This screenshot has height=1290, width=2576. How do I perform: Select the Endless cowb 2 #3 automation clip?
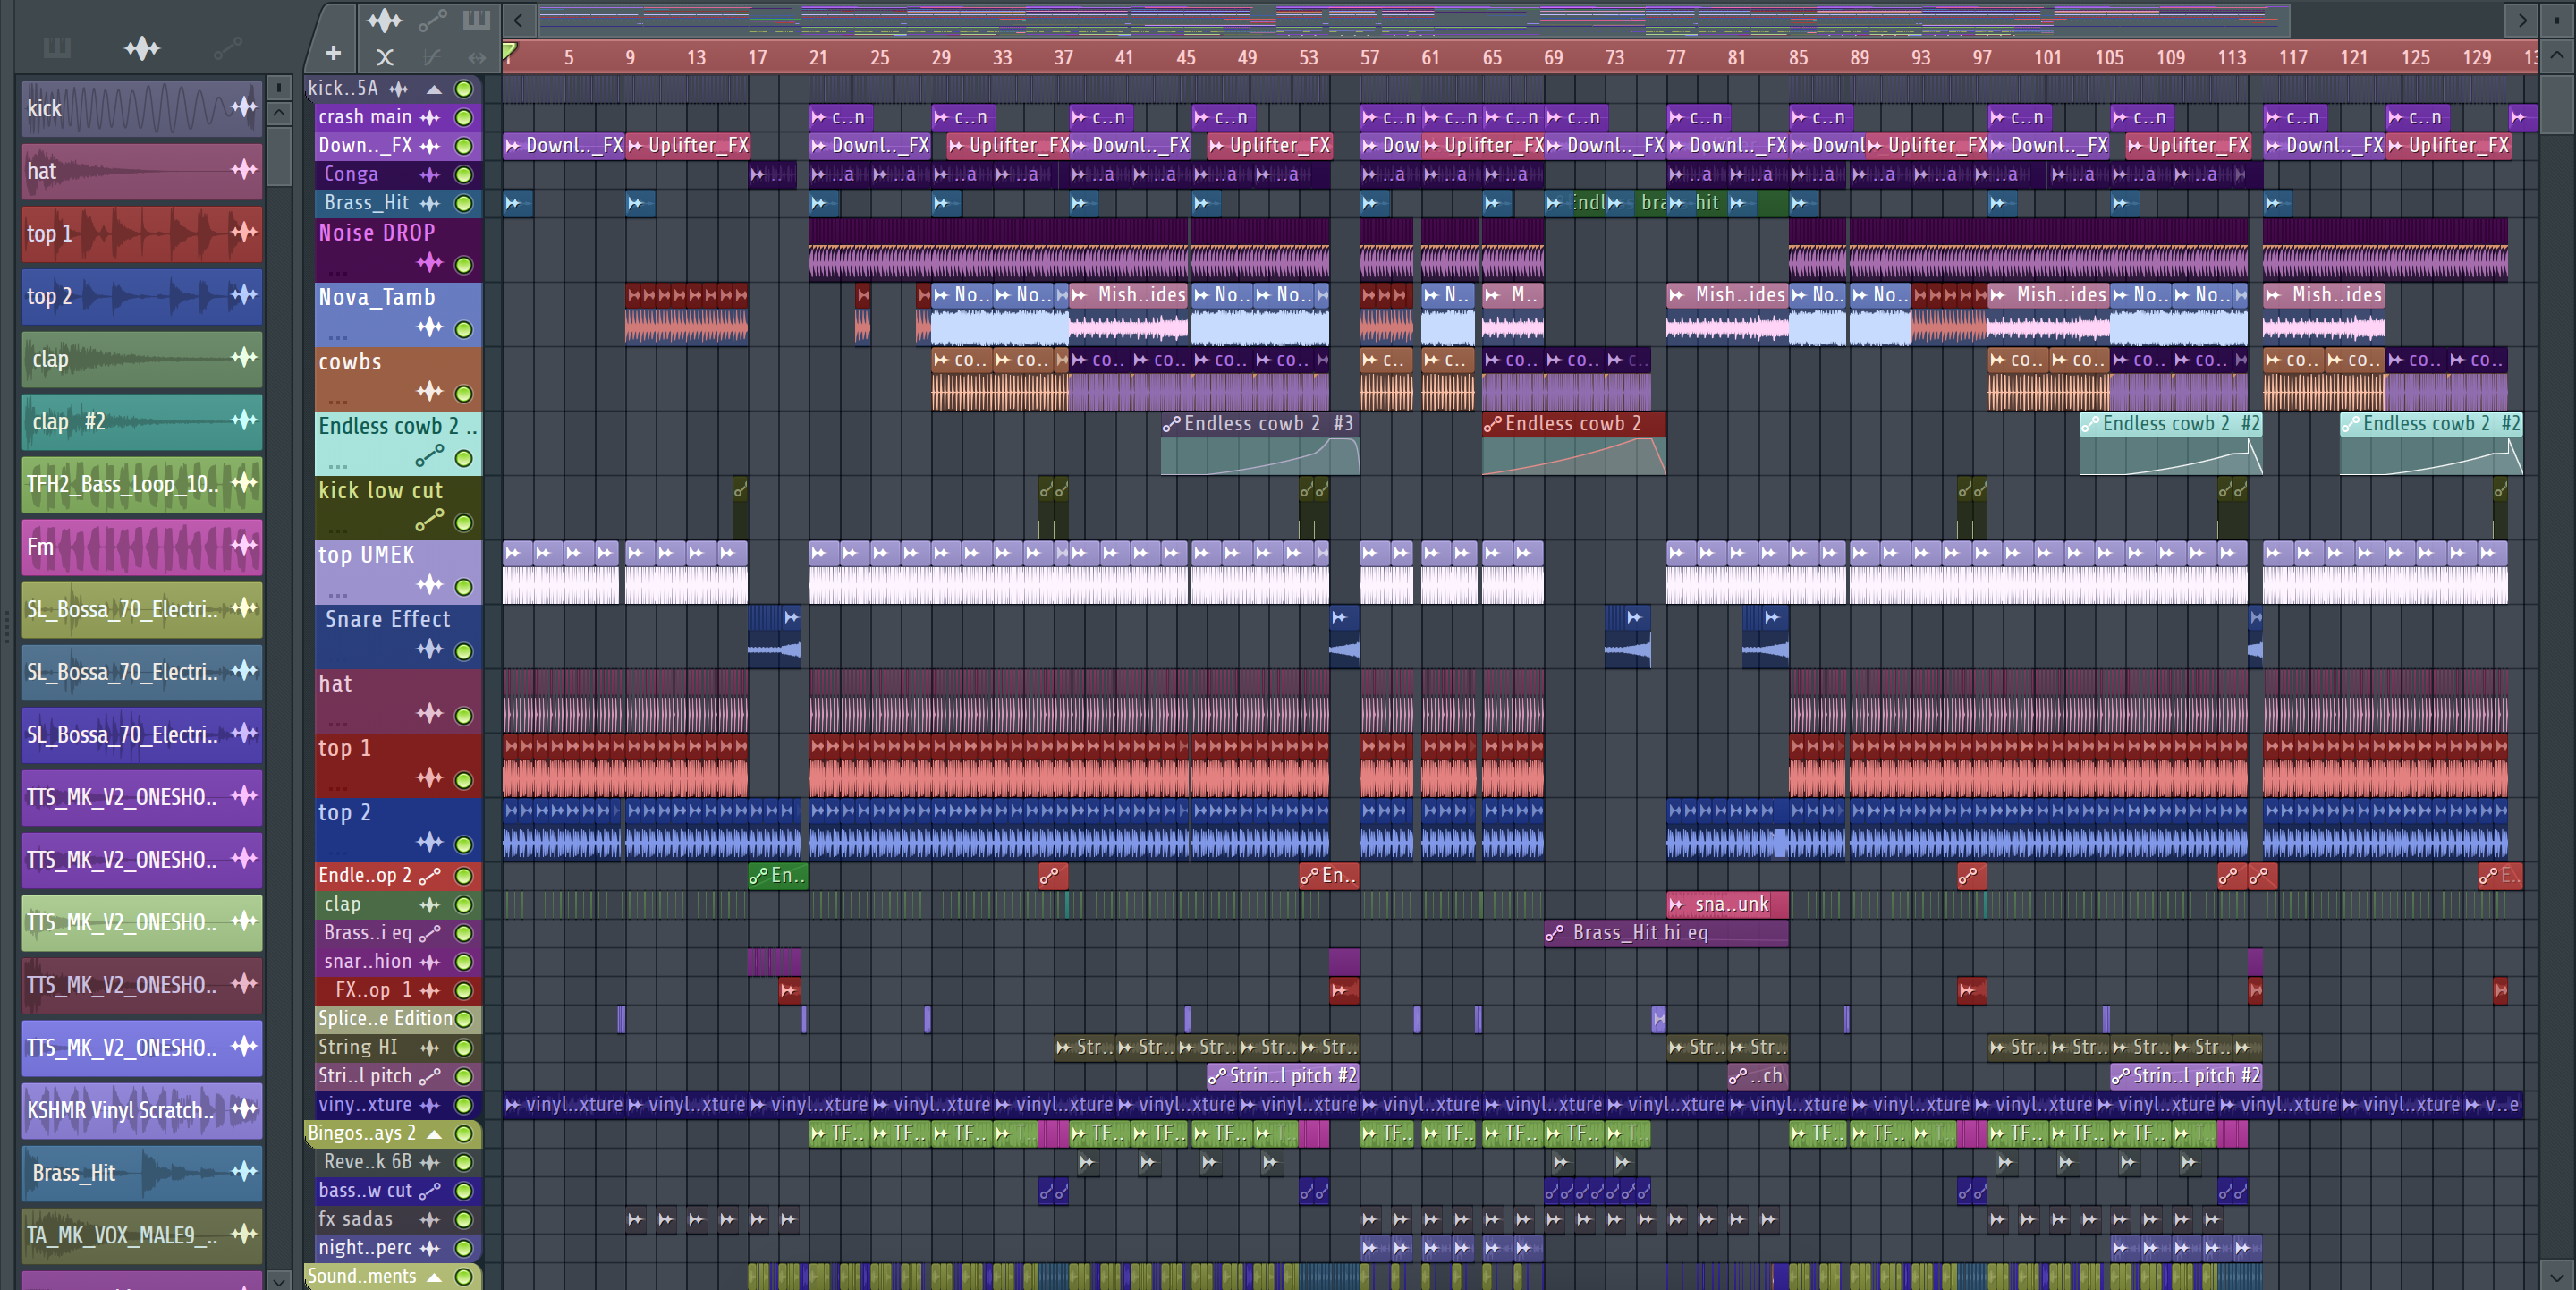[x=1259, y=443]
